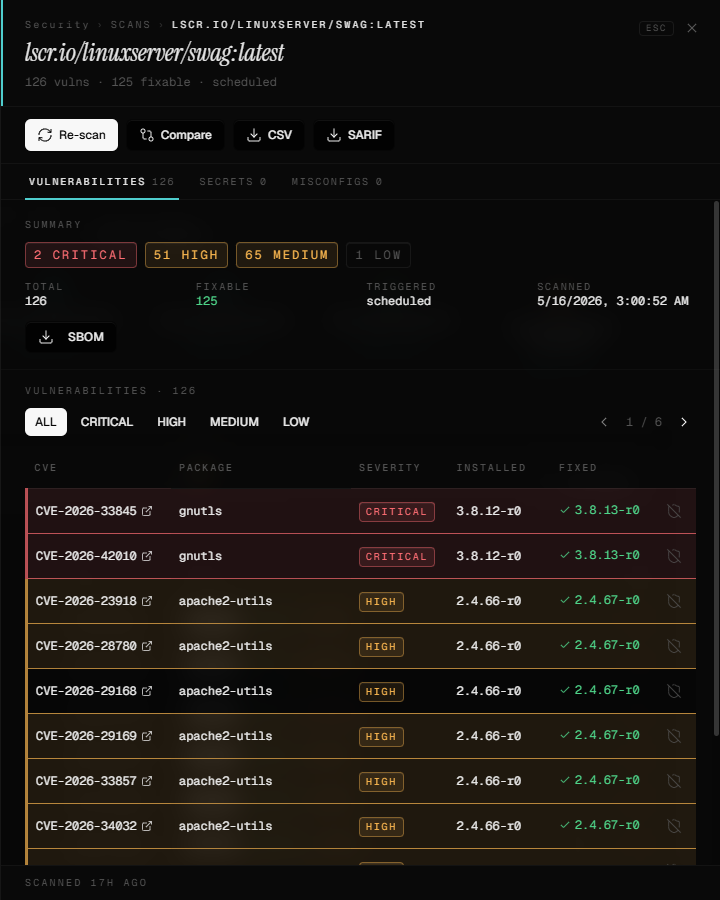Click the page indicator 1 / 6
This screenshot has width=720, height=900.
644,422
